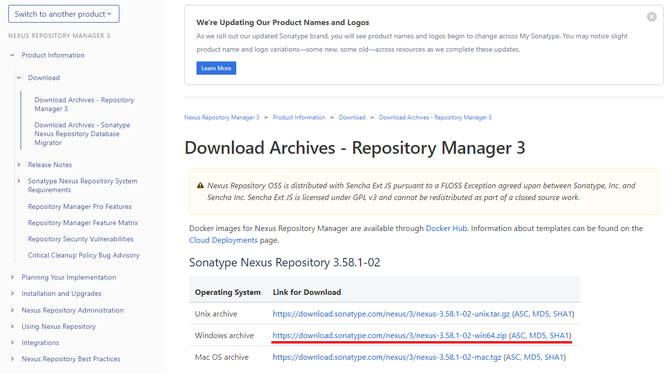Download the Windows archive win64.zip link
Viewport: 670px width, 374px height.
click(389, 336)
